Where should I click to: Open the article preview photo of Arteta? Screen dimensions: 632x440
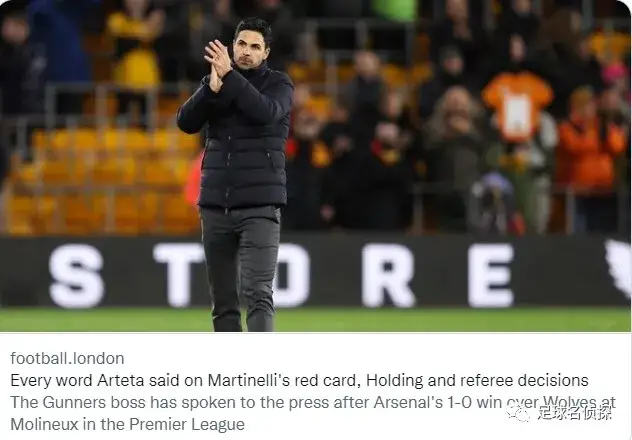click(x=316, y=166)
